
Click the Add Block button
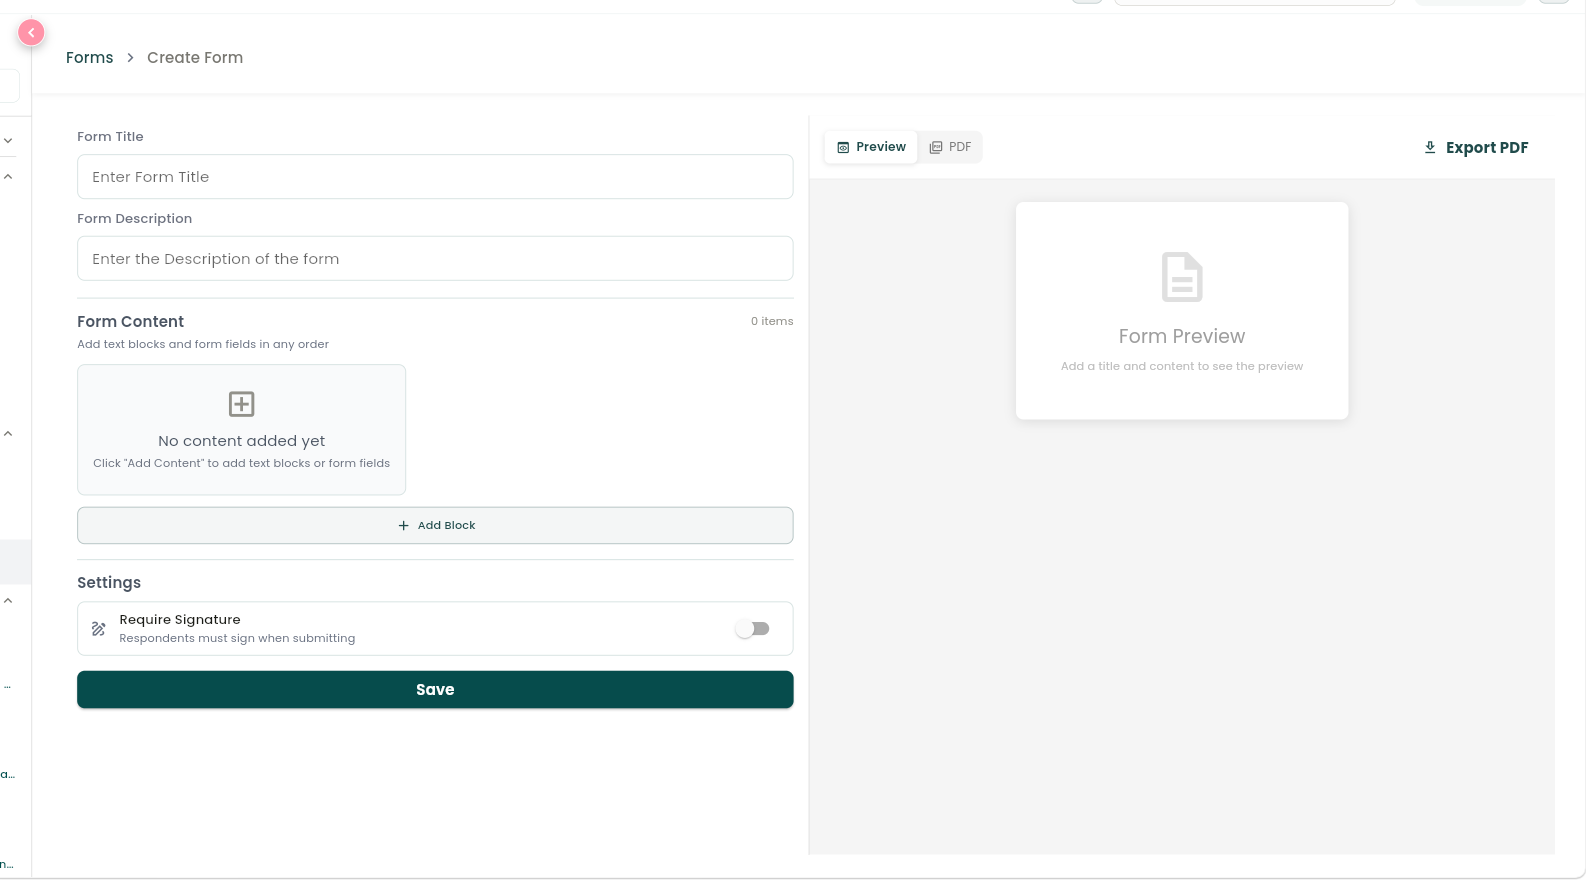(435, 526)
